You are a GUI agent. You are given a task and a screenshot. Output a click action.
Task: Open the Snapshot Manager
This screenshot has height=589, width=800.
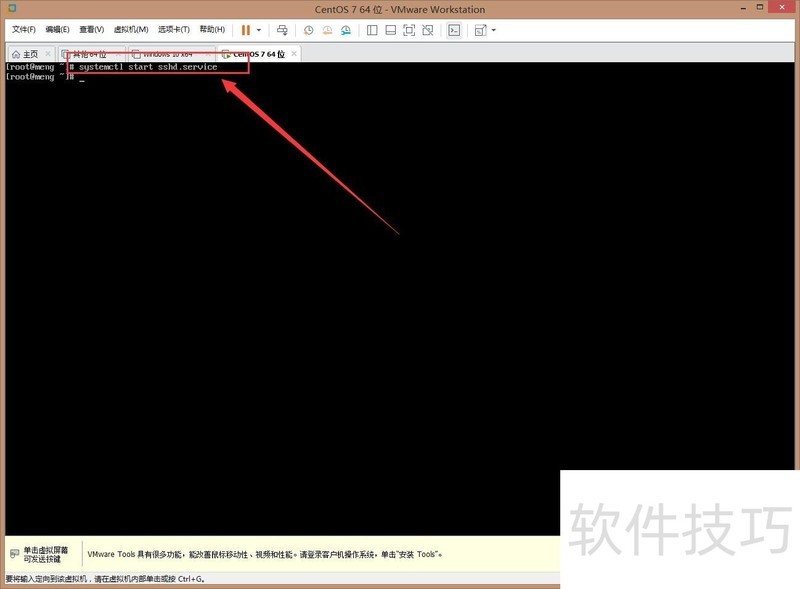coord(345,30)
